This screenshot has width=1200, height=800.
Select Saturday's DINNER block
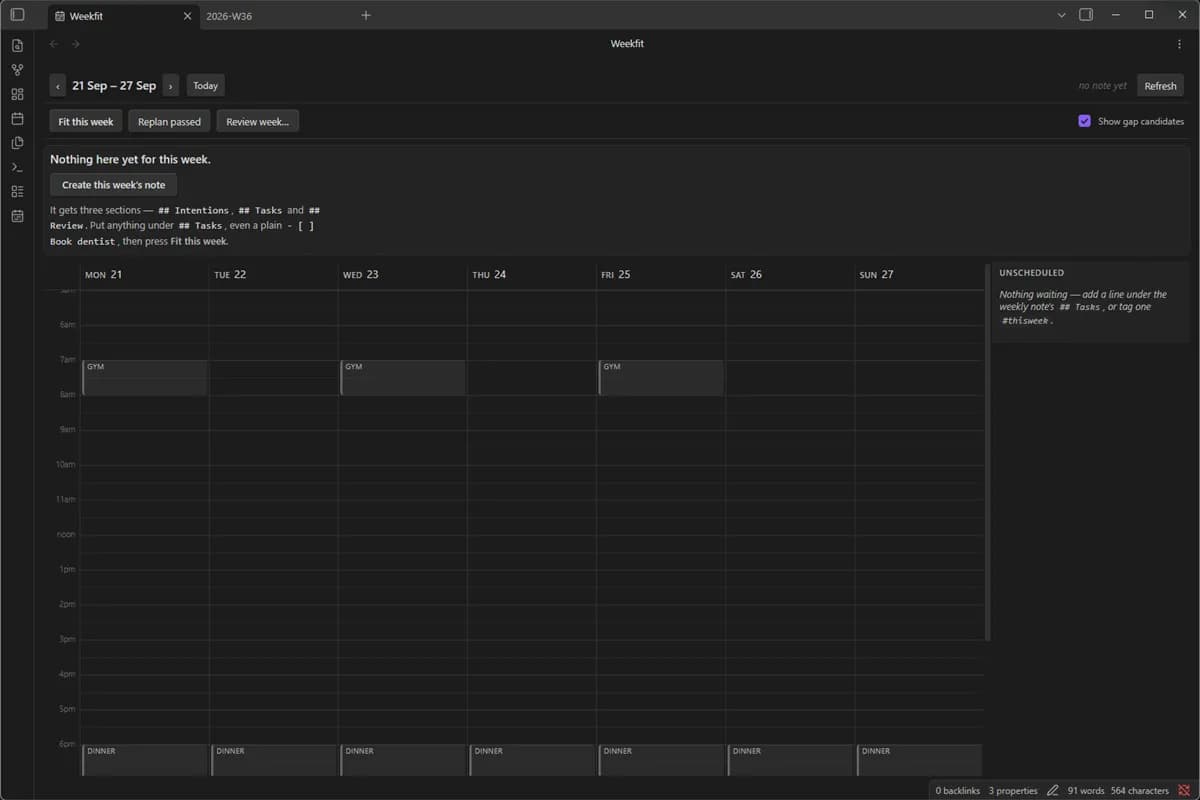(x=790, y=760)
